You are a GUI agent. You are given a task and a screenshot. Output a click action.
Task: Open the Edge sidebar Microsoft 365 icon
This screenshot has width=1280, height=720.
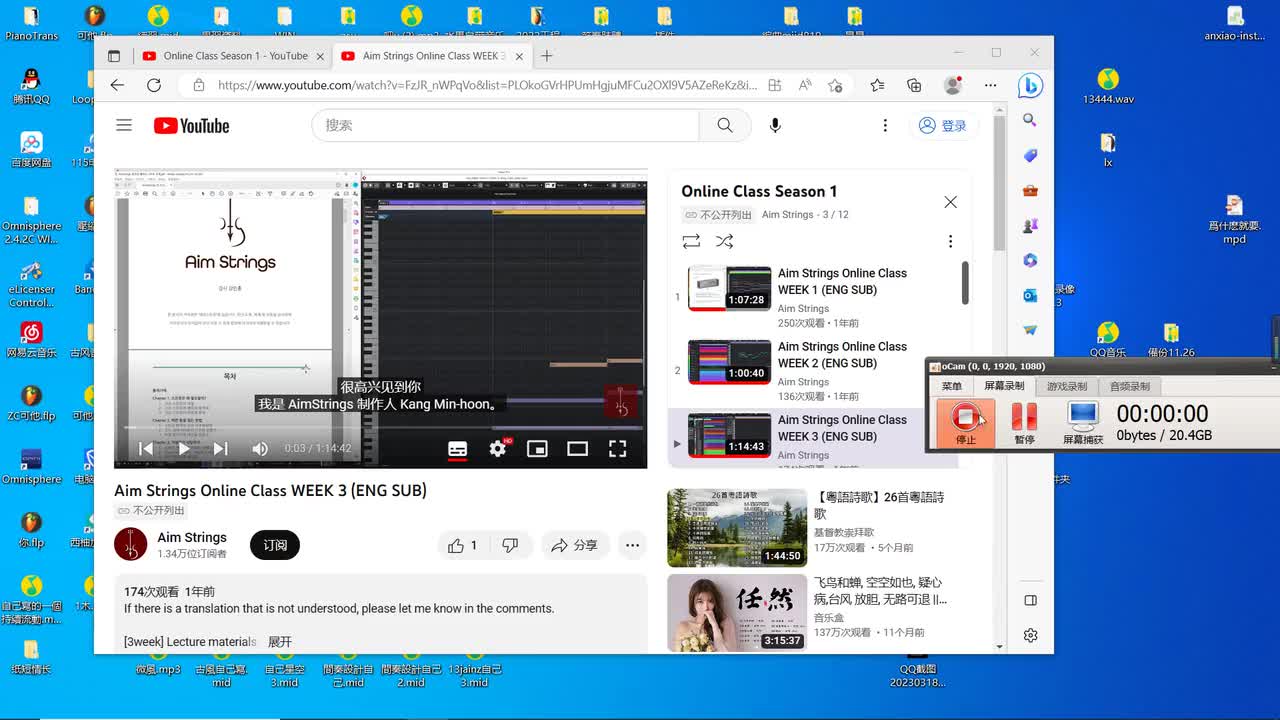coord(1030,260)
